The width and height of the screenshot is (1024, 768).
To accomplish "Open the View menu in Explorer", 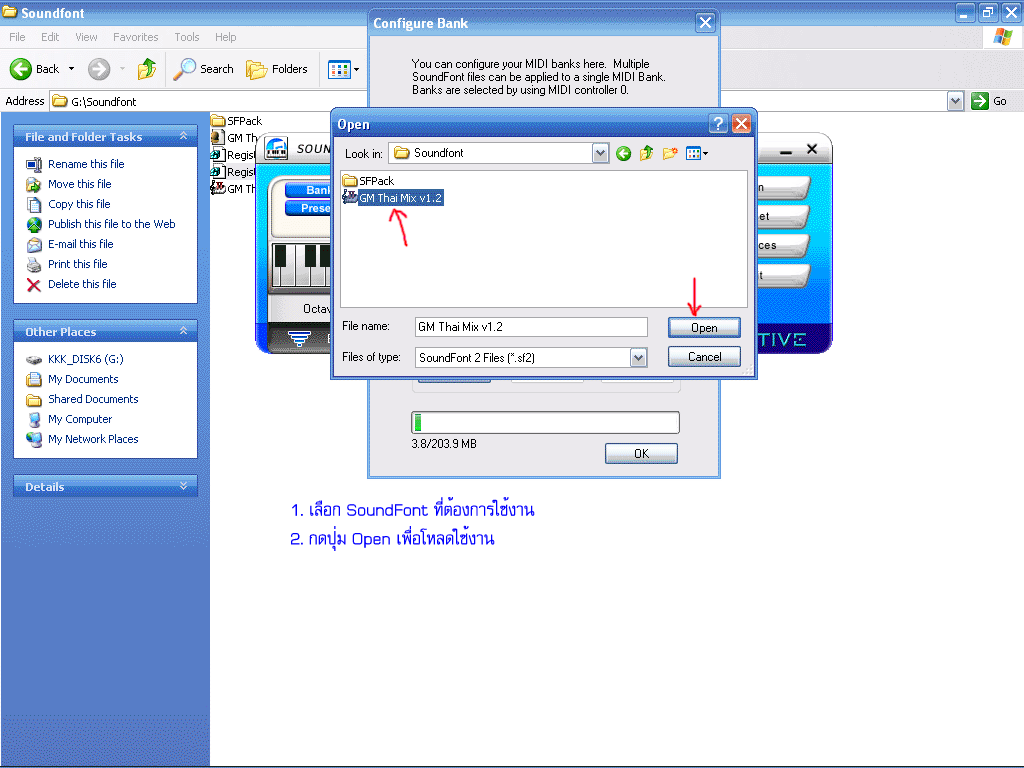I will pyautogui.click(x=86, y=37).
